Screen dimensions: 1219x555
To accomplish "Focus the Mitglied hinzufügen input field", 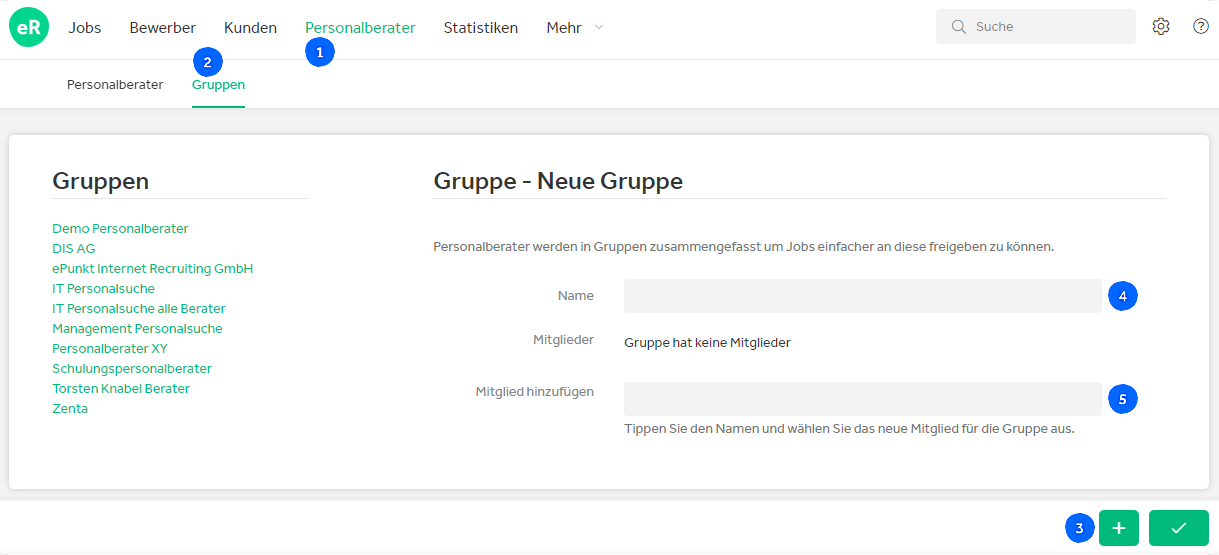I will (x=863, y=399).
